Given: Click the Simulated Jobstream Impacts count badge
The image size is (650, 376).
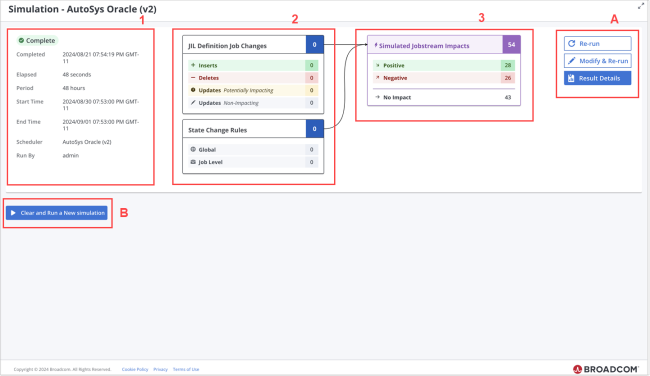Looking at the screenshot, I should click(512, 45).
